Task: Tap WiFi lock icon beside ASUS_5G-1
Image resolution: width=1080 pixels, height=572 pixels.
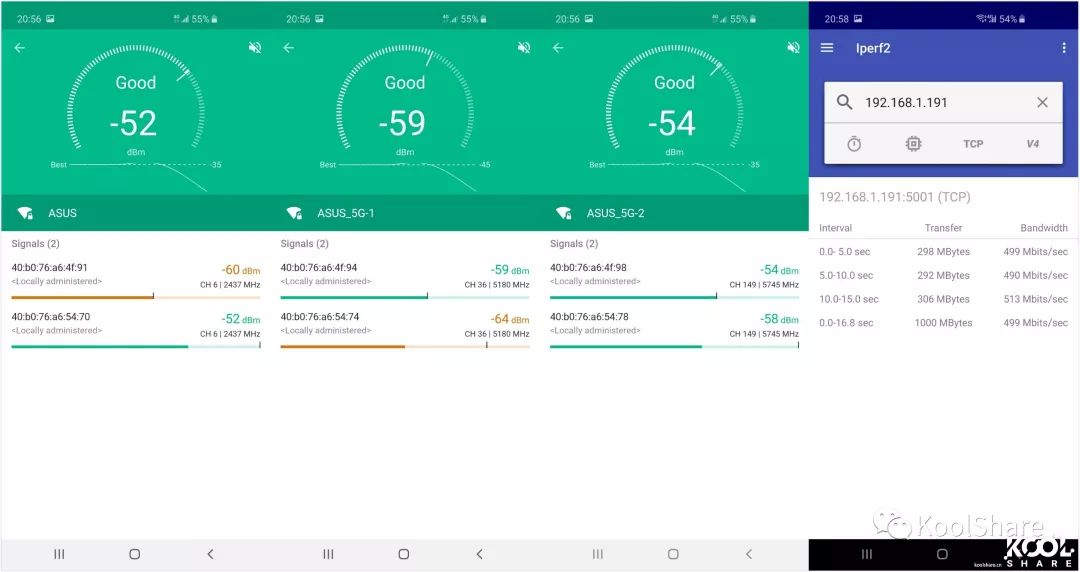Action: tap(294, 213)
